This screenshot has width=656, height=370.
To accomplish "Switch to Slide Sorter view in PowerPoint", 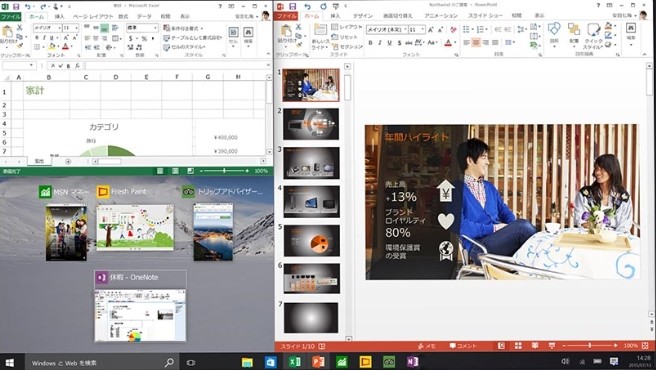I will 518,346.
